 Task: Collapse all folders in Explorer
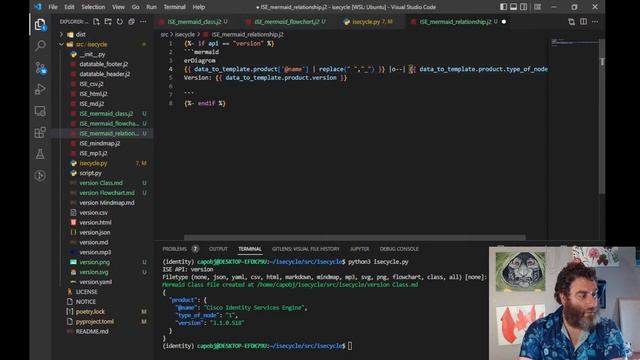coord(131,22)
